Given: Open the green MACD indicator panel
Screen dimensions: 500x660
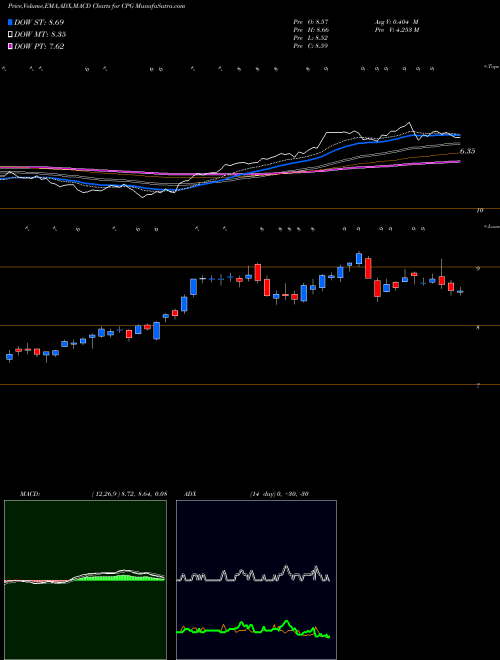Looking at the screenshot, I should [85, 580].
